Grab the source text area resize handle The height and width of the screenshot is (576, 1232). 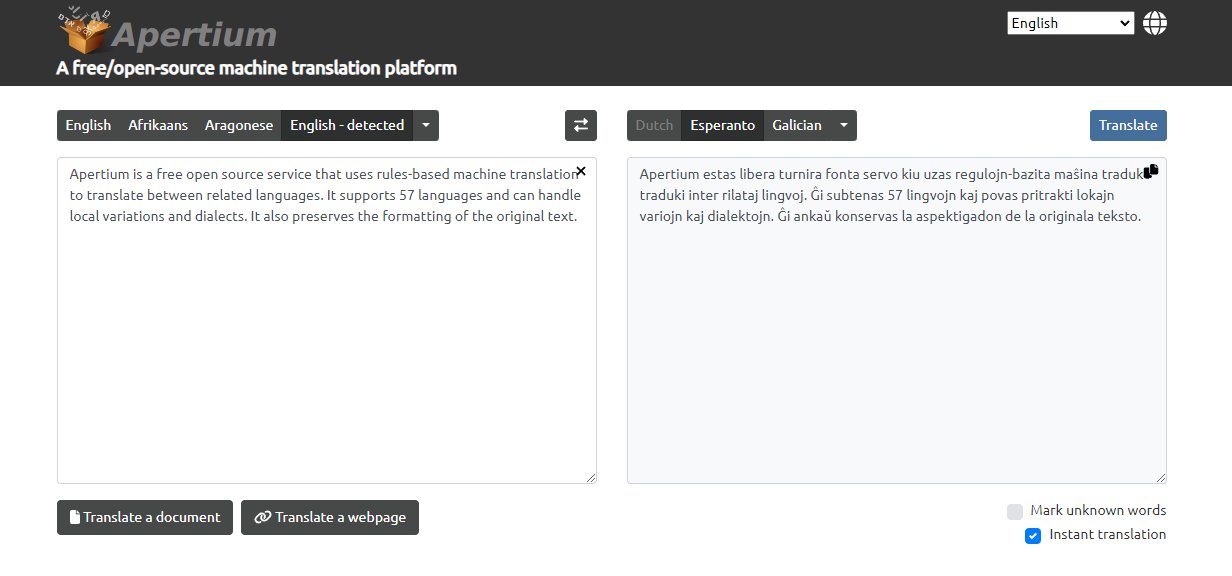point(591,478)
